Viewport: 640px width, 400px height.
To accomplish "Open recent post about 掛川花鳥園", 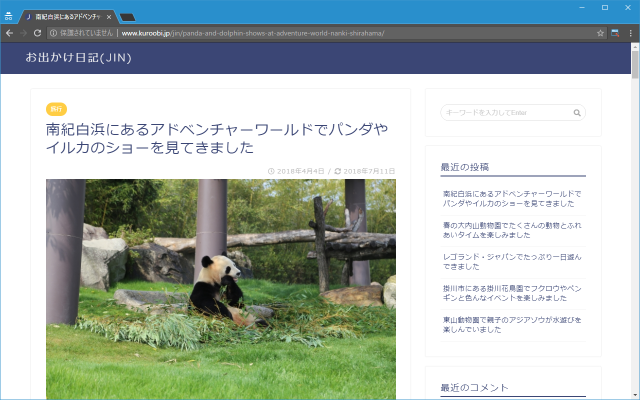I will coord(511,293).
